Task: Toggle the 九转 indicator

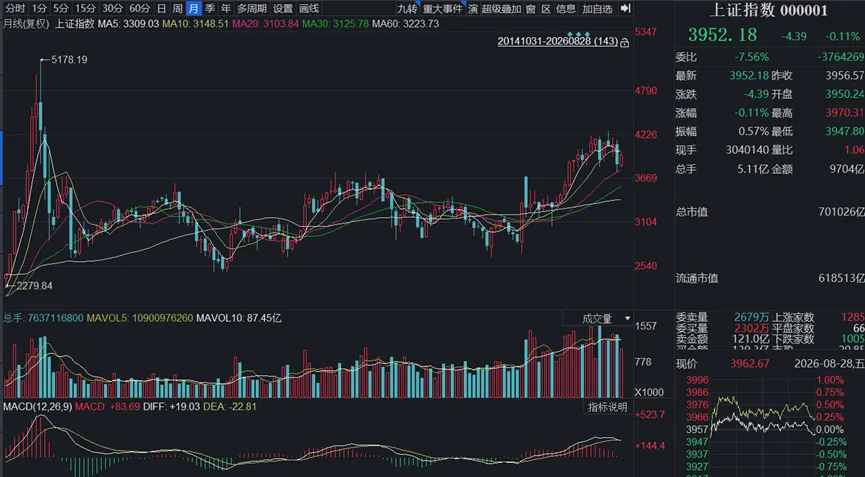Action: pyautogui.click(x=408, y=8)
